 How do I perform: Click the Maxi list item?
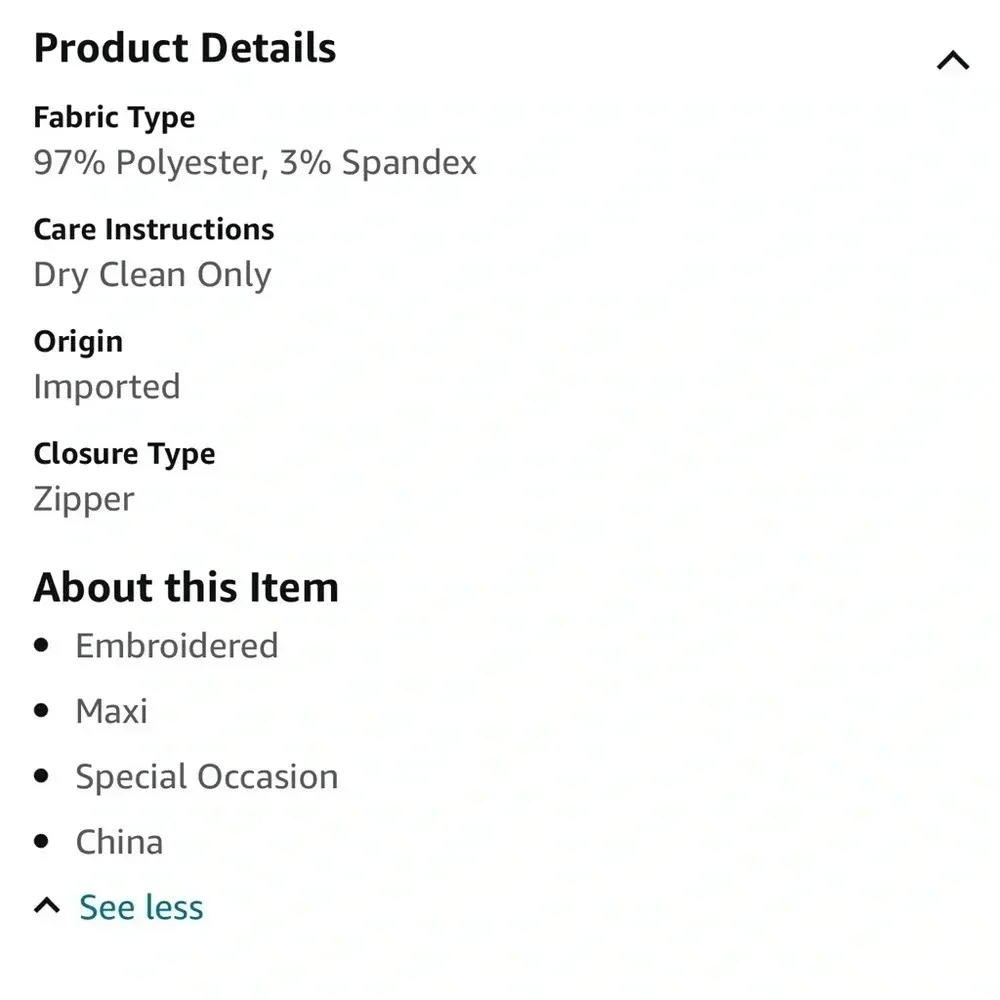tap(112, 712)
